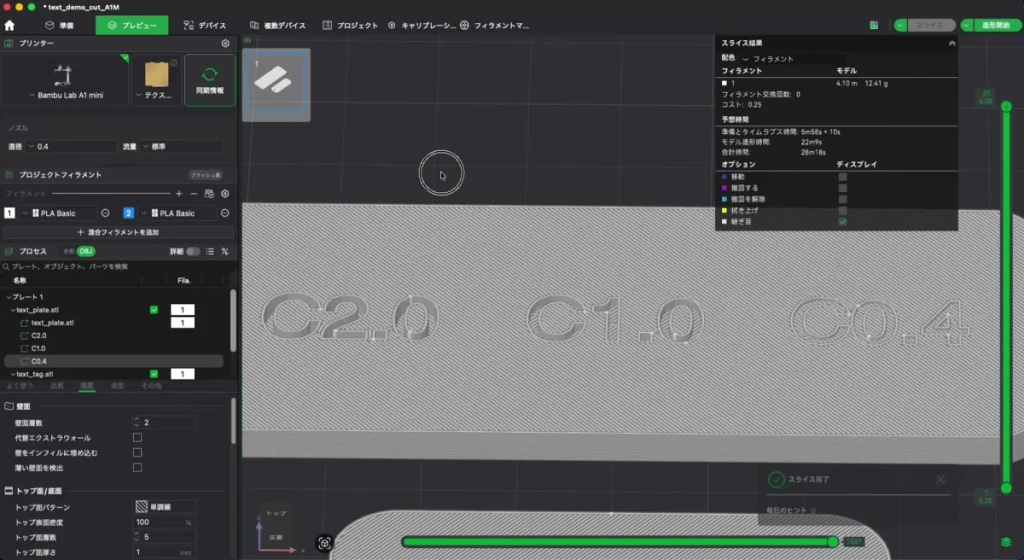Compare presets icon in process header
Image resolution: width=1024 pixels, height=560 pixels.
[225, 251]
